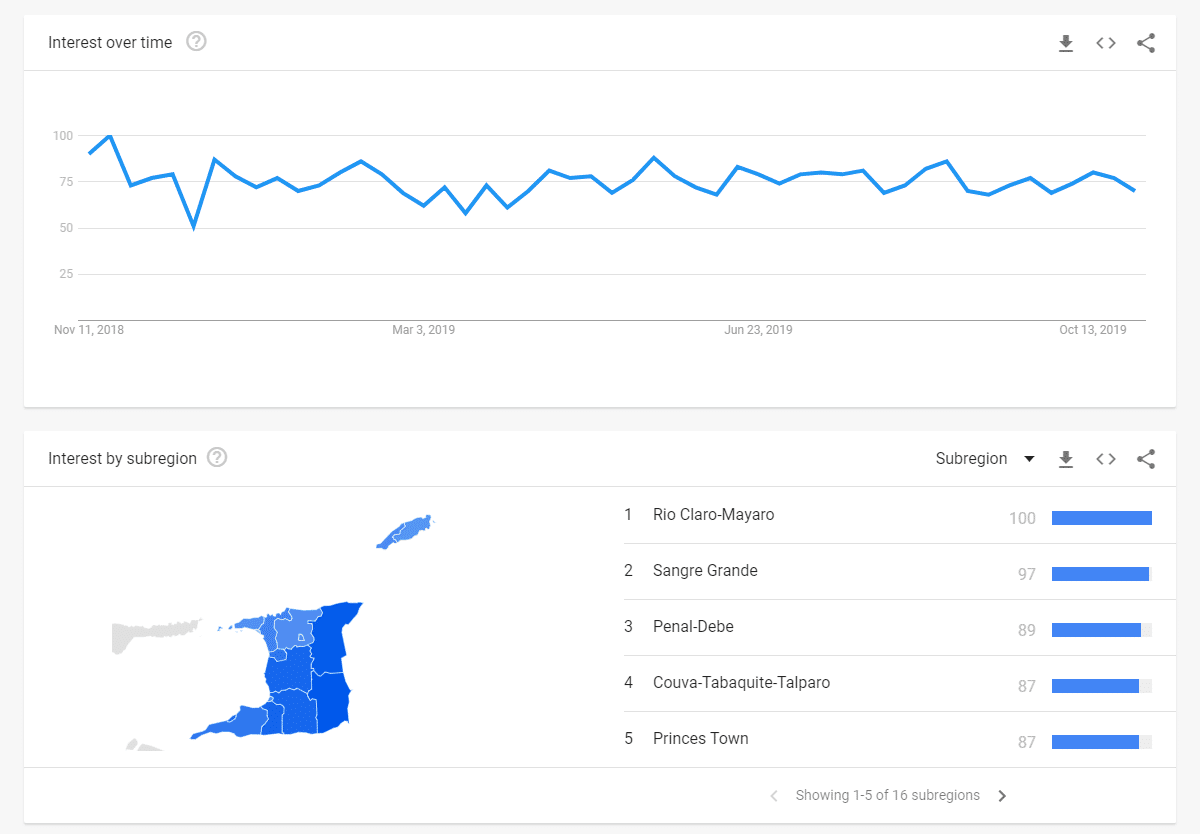Screen dimensions: 1200x834
Task: Open the Penal-Debe subregion row
Action: (888, 627)
